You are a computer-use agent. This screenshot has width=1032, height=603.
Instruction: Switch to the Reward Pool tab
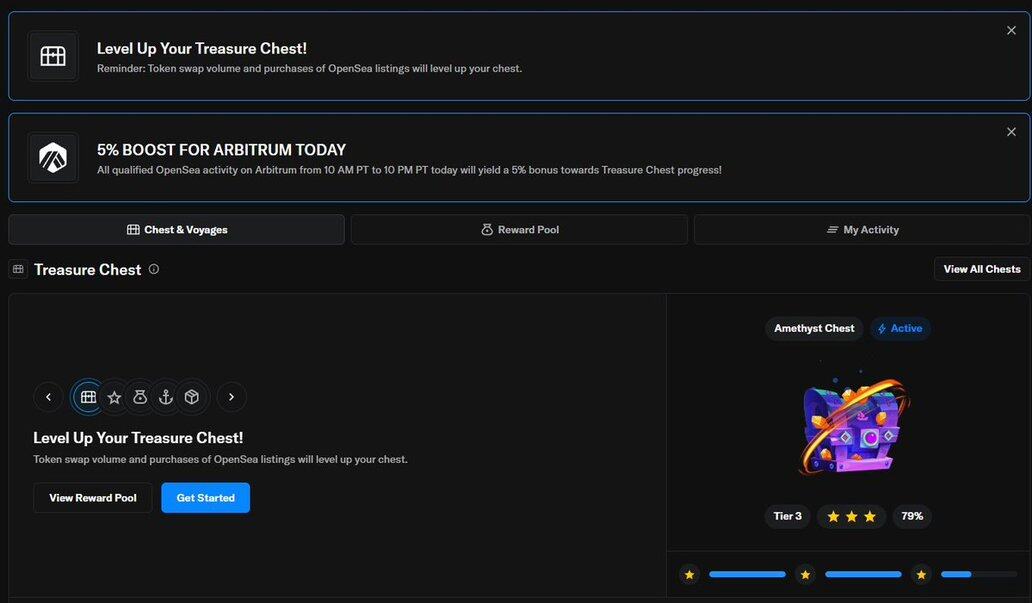(x=519, y=230)
